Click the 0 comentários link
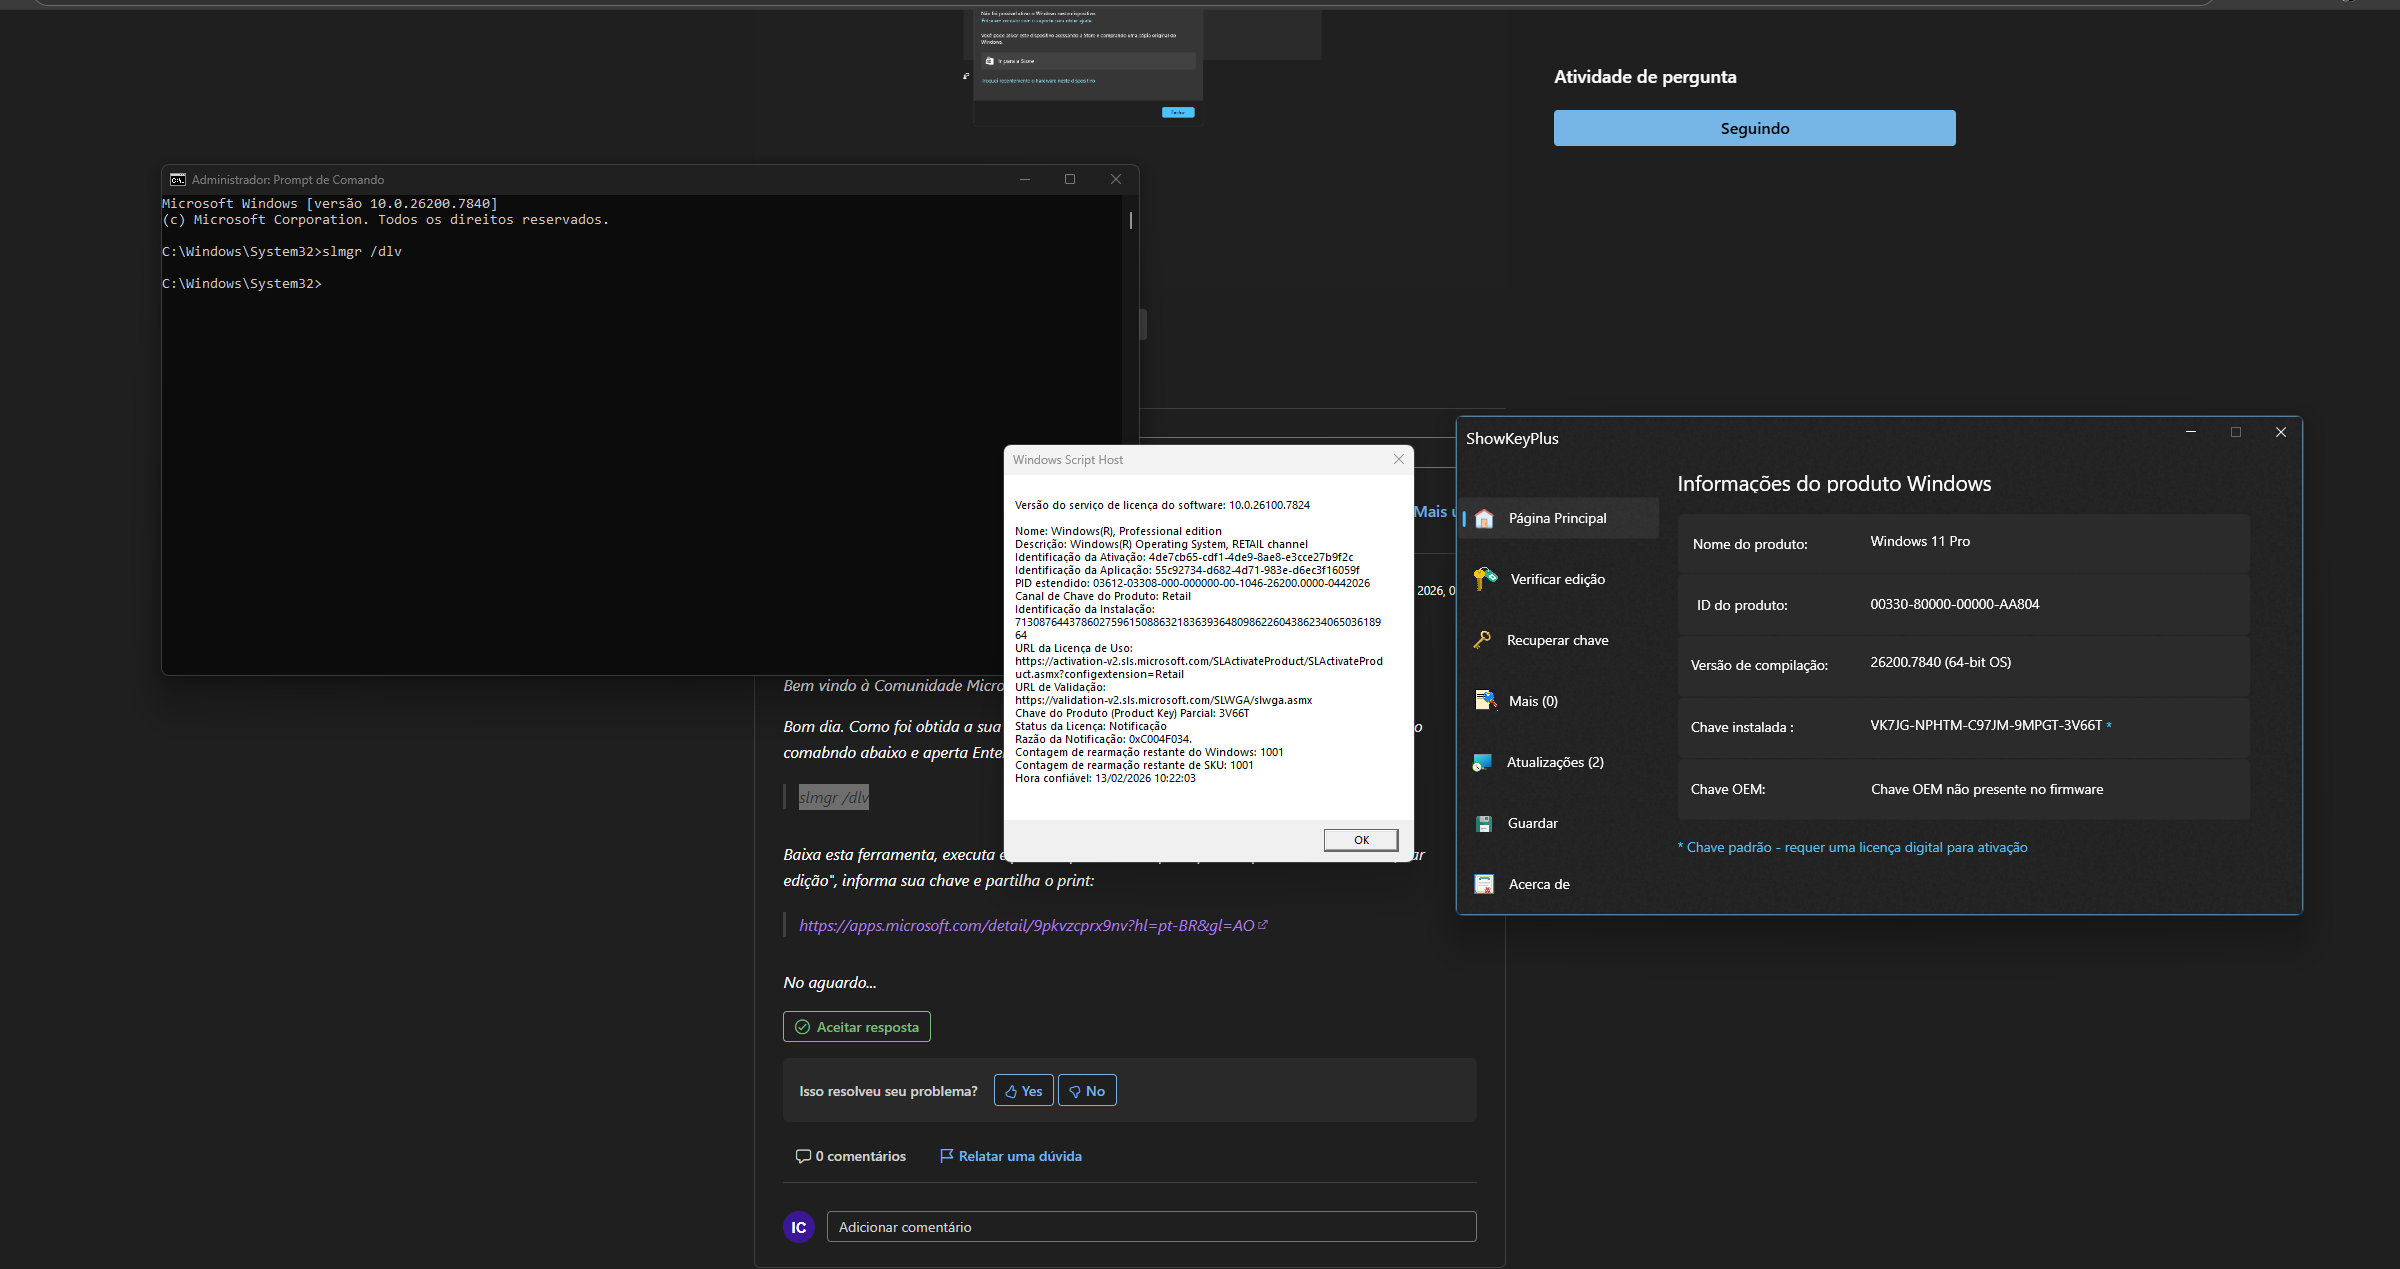Viewport: 2400px width, 1269px height. (851, 1156)
